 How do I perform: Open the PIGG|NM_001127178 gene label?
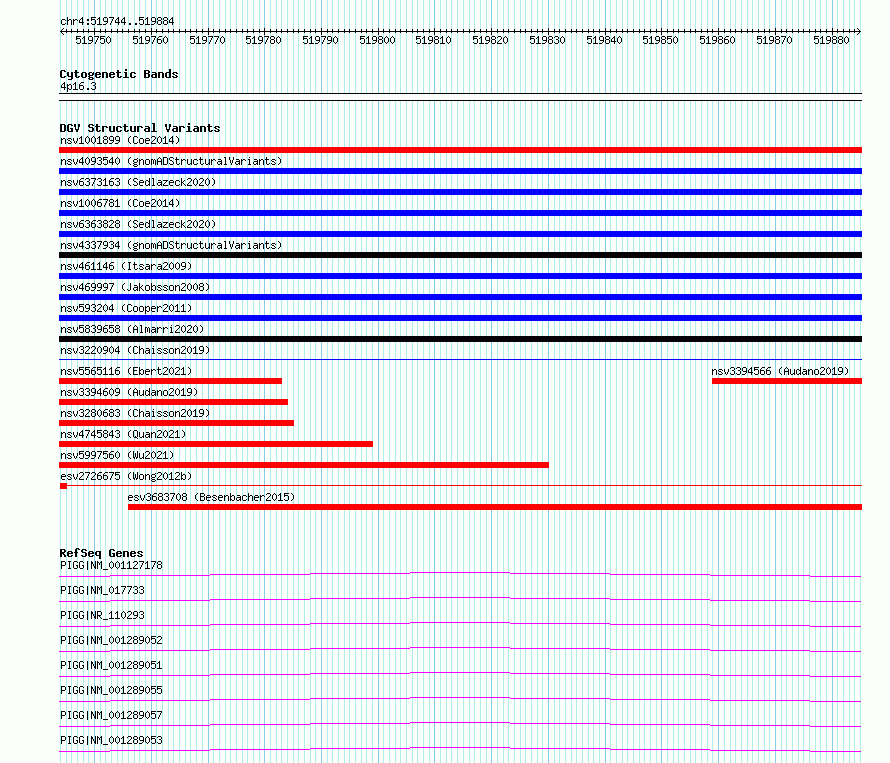(x=111, y=565)
